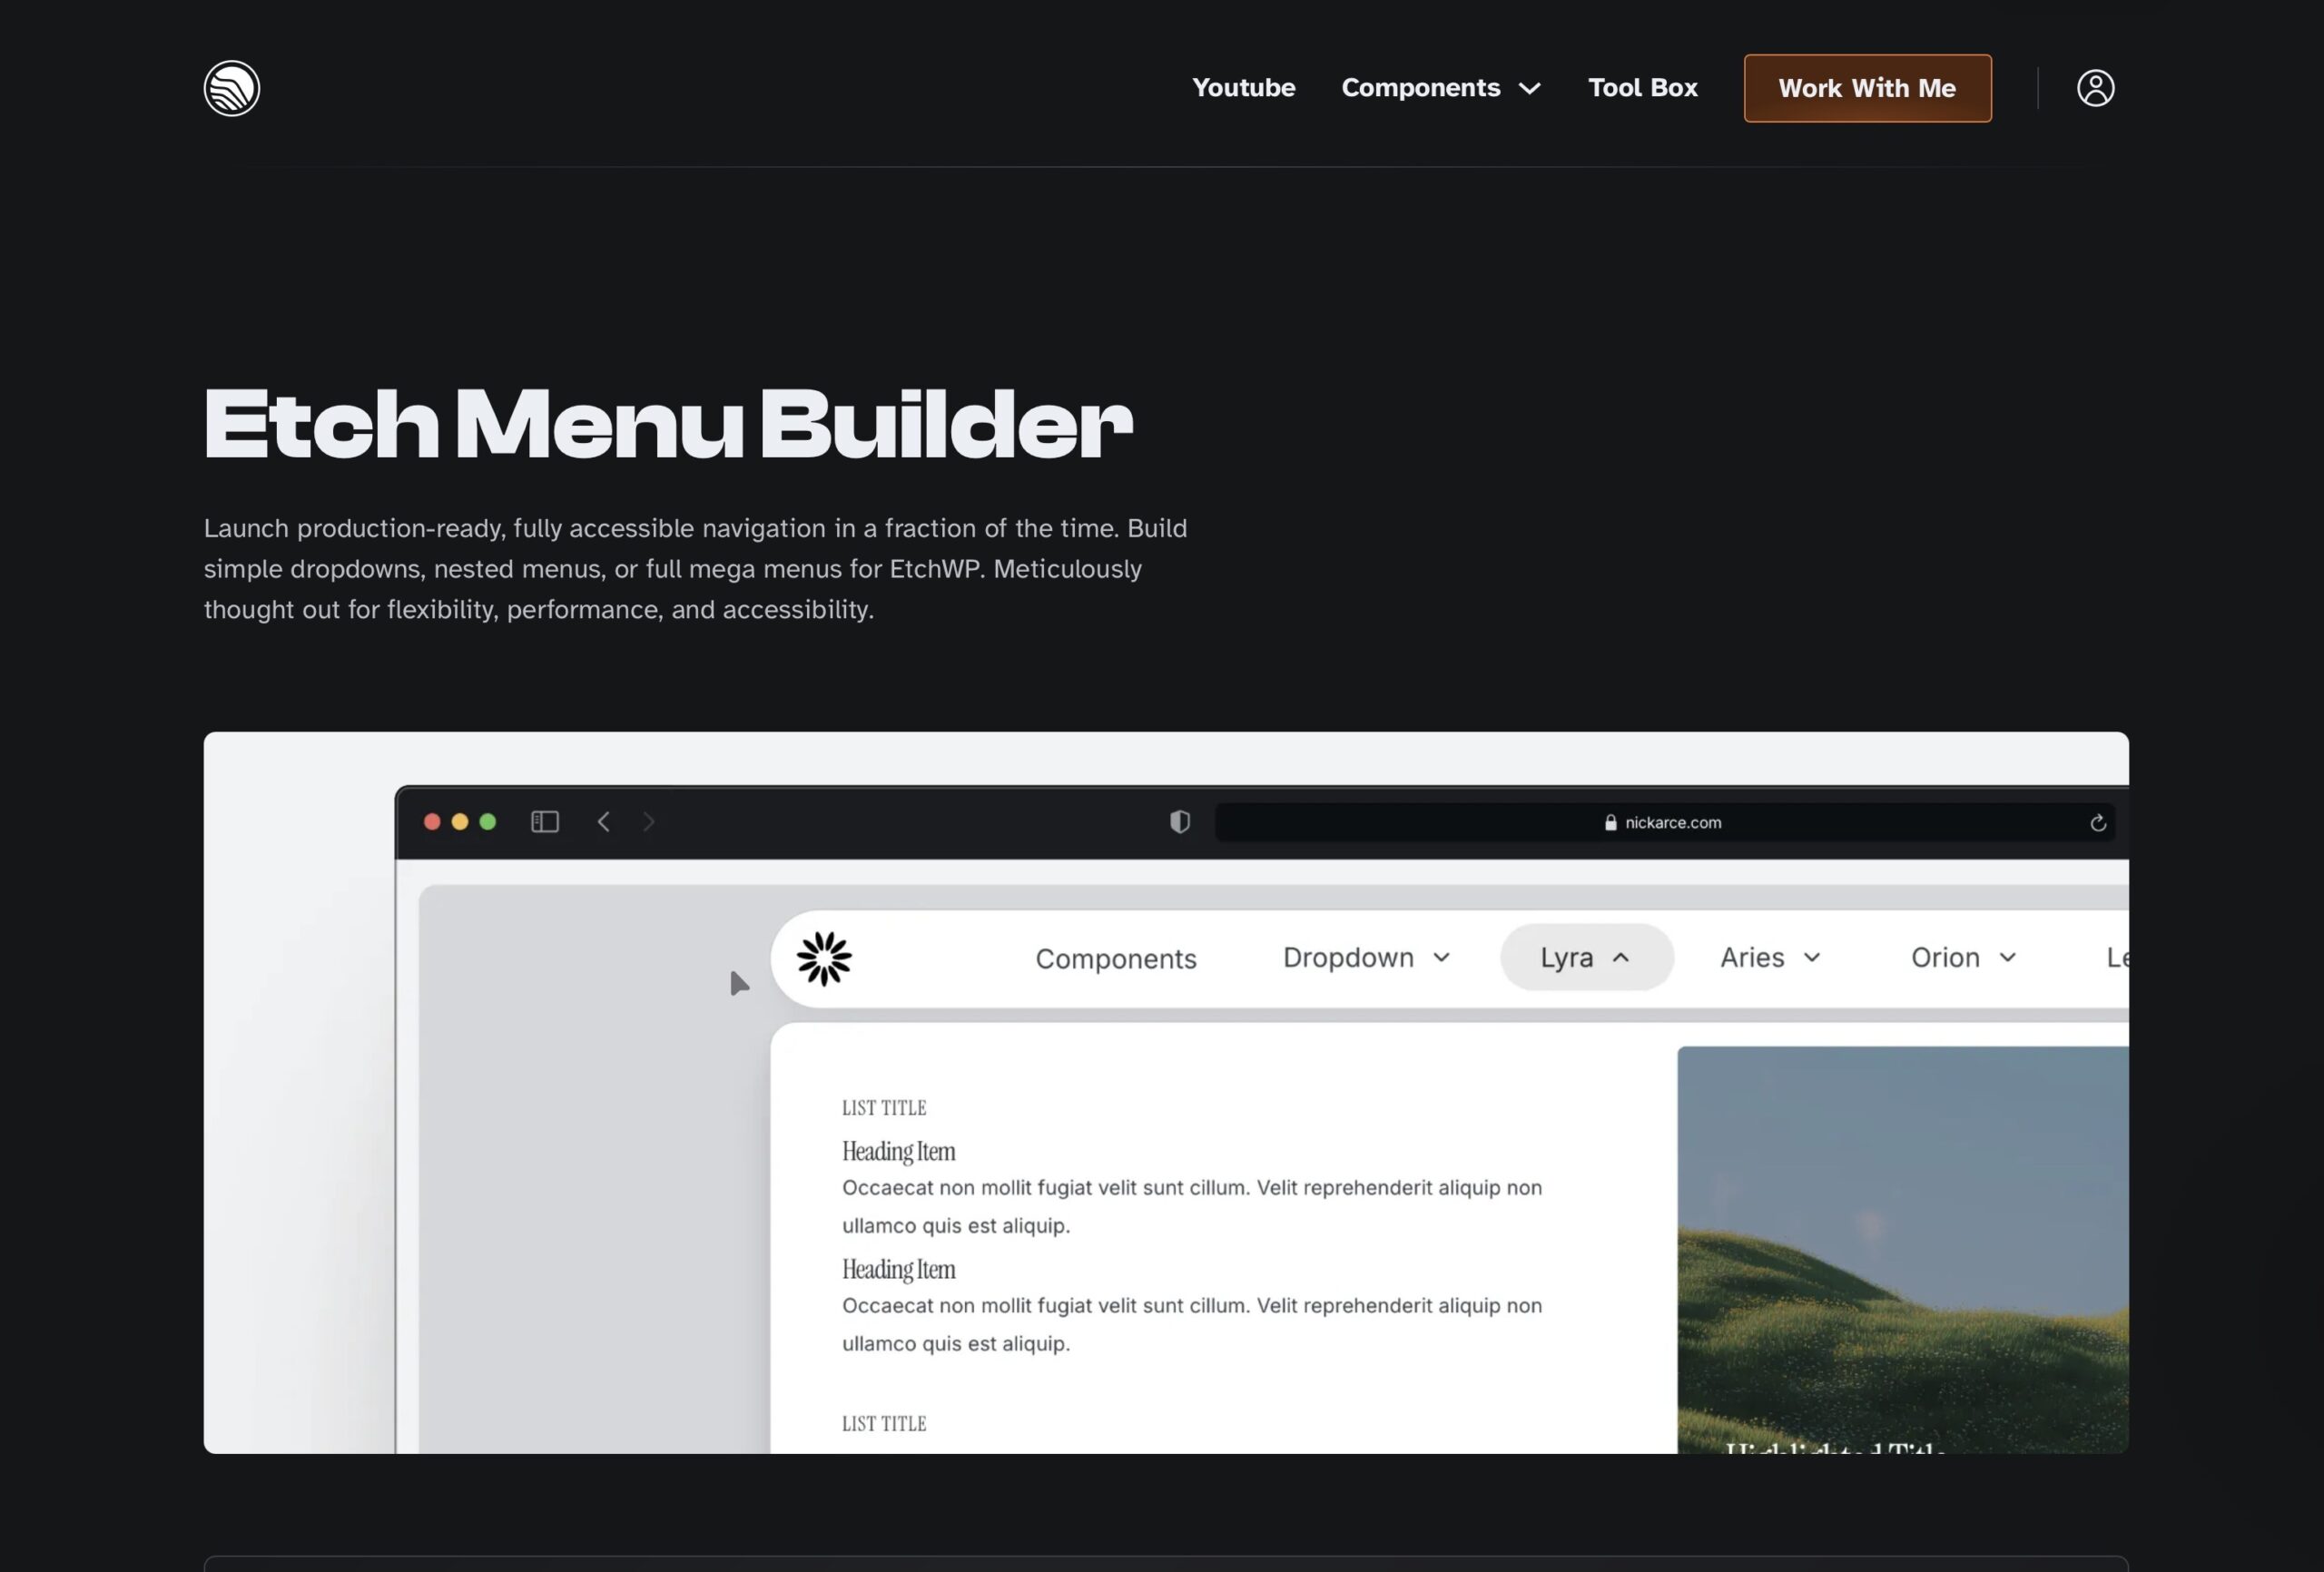The image size is (2324, 1572).
Task: Collapse the Lyra menu in the demo
Action: pyautogui.click(x=1585, y=957)
